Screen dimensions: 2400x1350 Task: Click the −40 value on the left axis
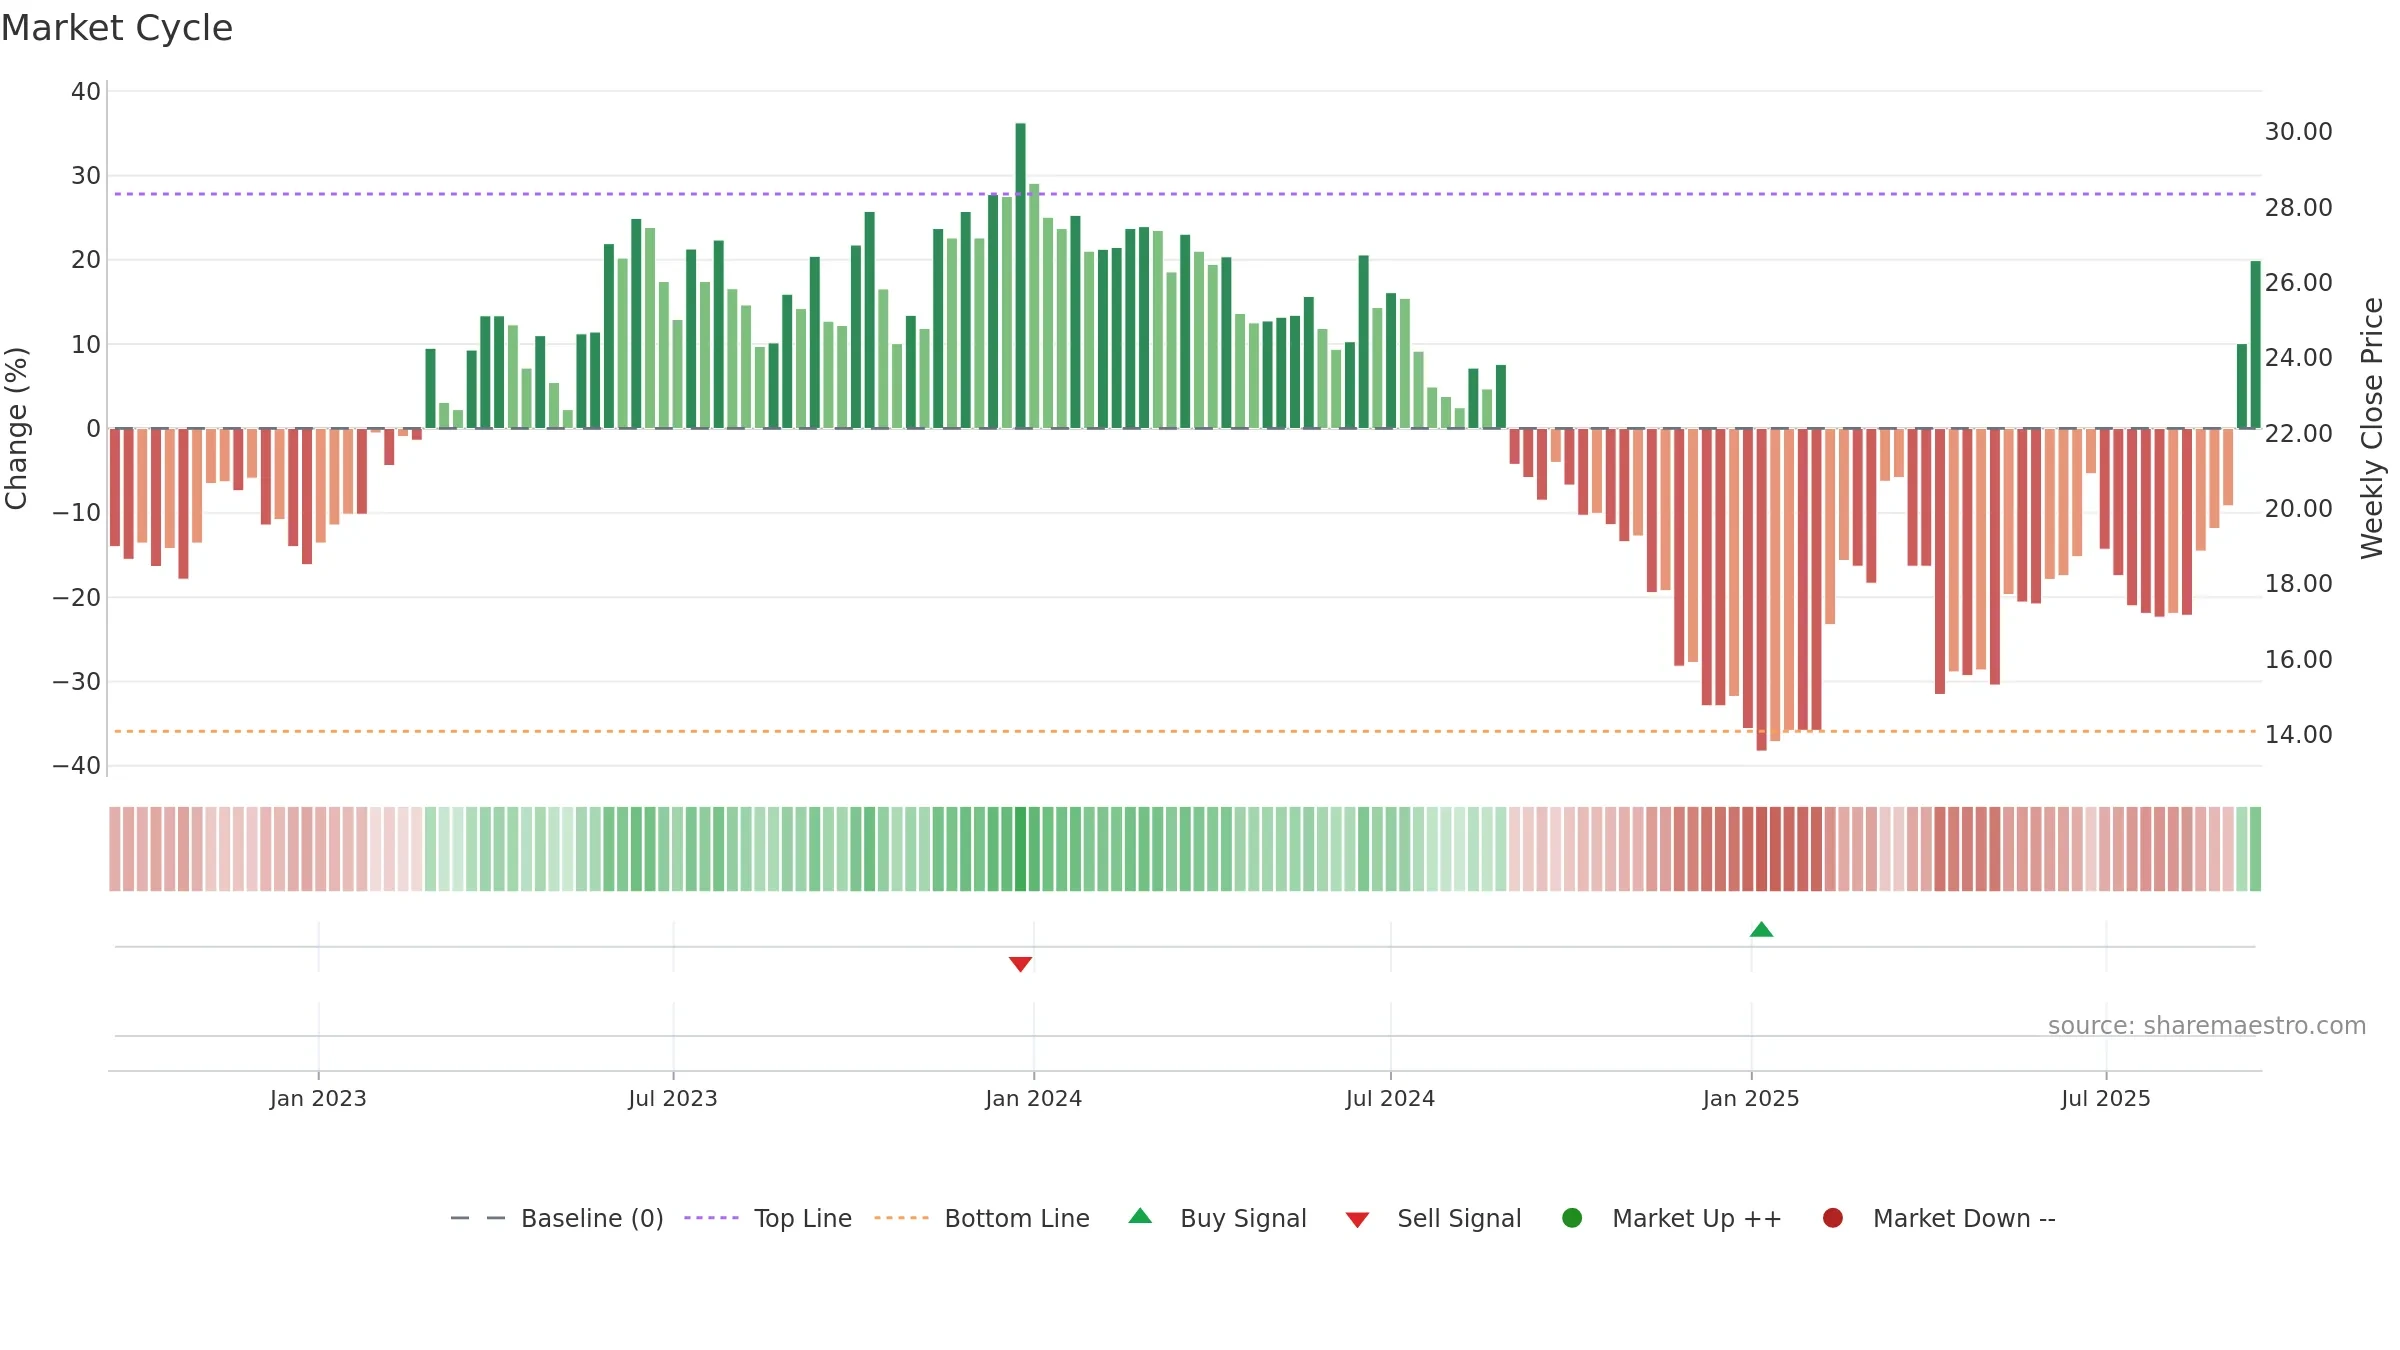point(77,766)
